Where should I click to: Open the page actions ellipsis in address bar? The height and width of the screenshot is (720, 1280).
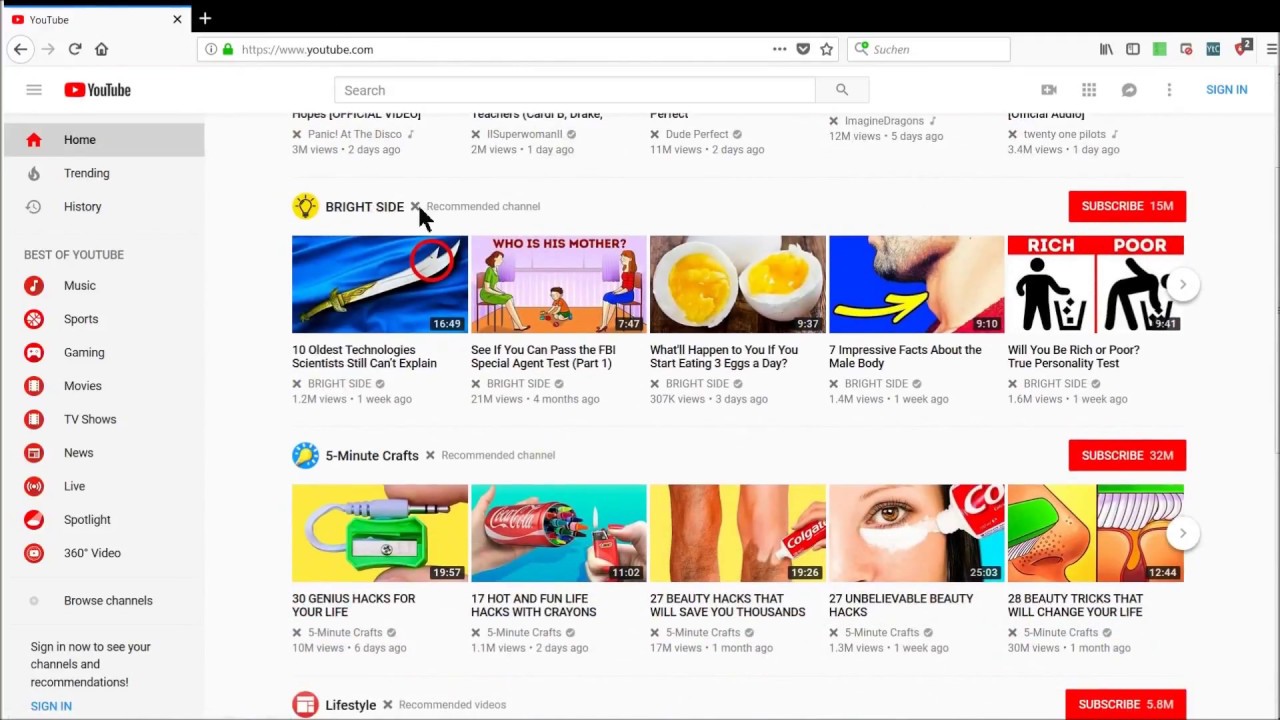coord(779,49)
